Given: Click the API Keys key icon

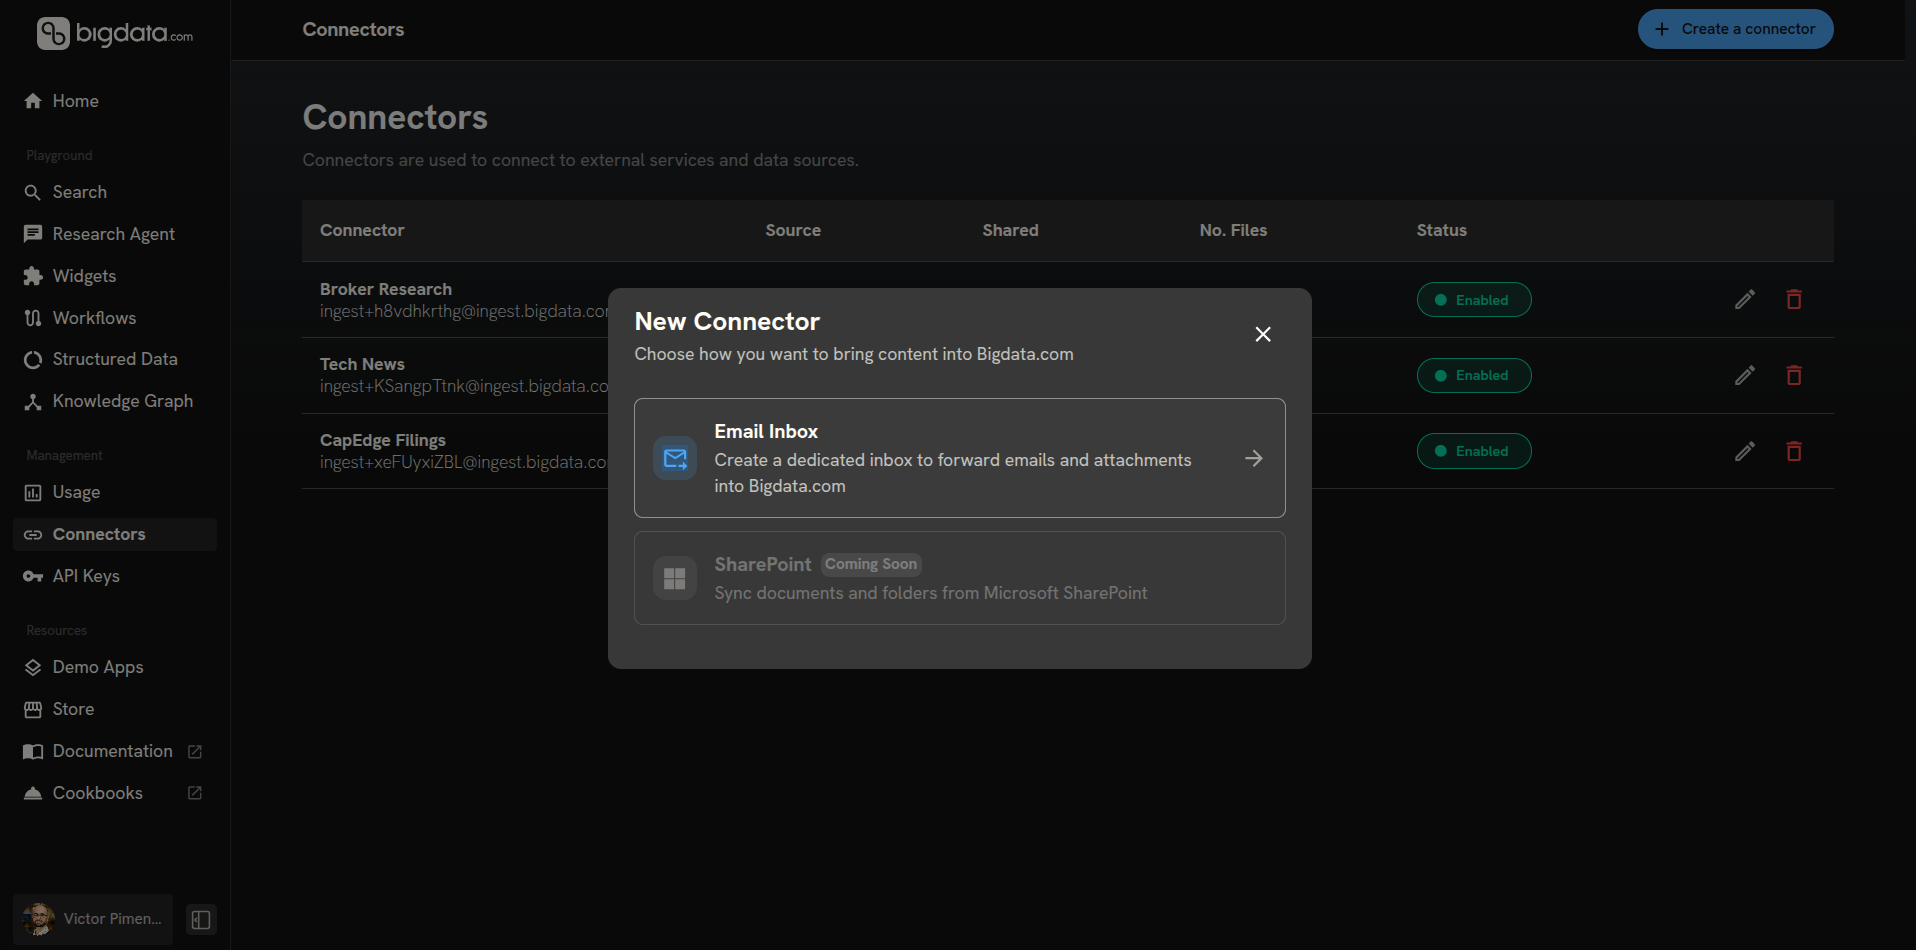Looking at the screenshot, I should (33, 576).
